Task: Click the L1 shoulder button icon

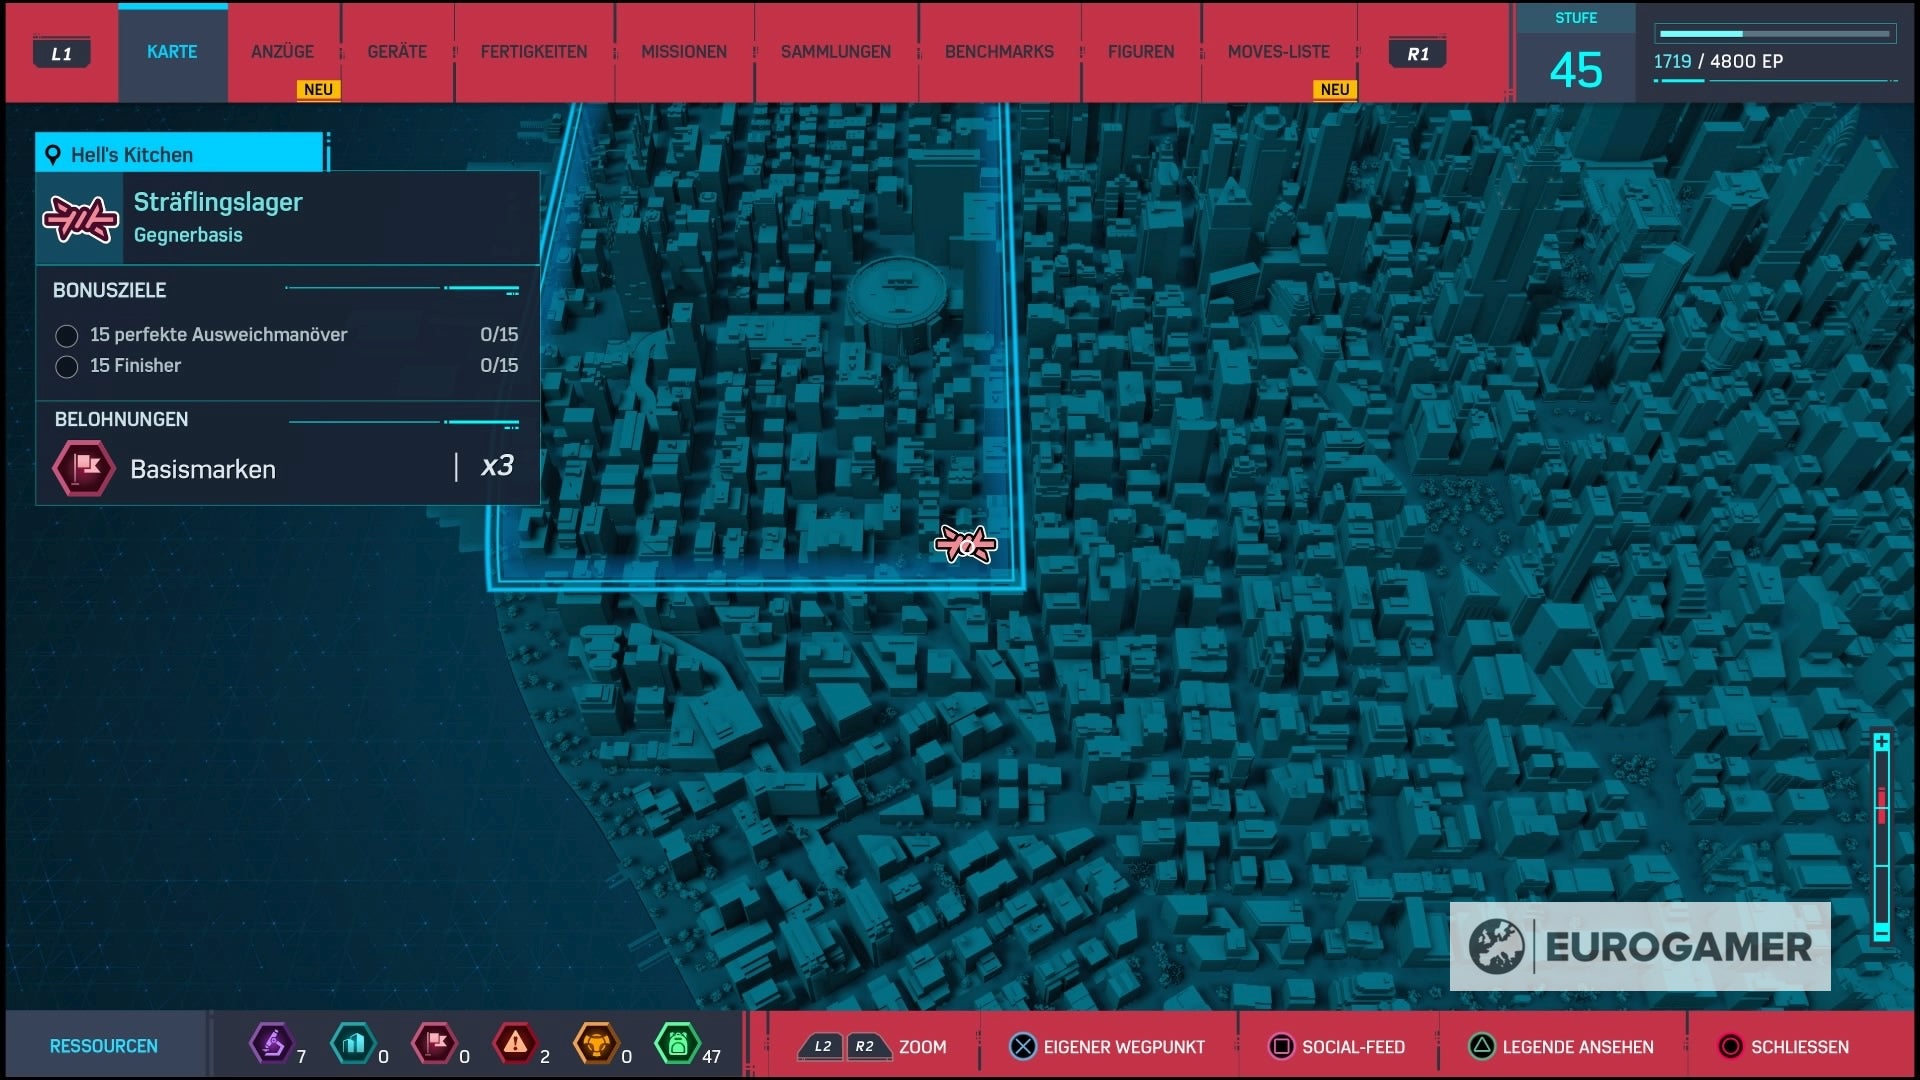Action: click(x=62, y=53)
